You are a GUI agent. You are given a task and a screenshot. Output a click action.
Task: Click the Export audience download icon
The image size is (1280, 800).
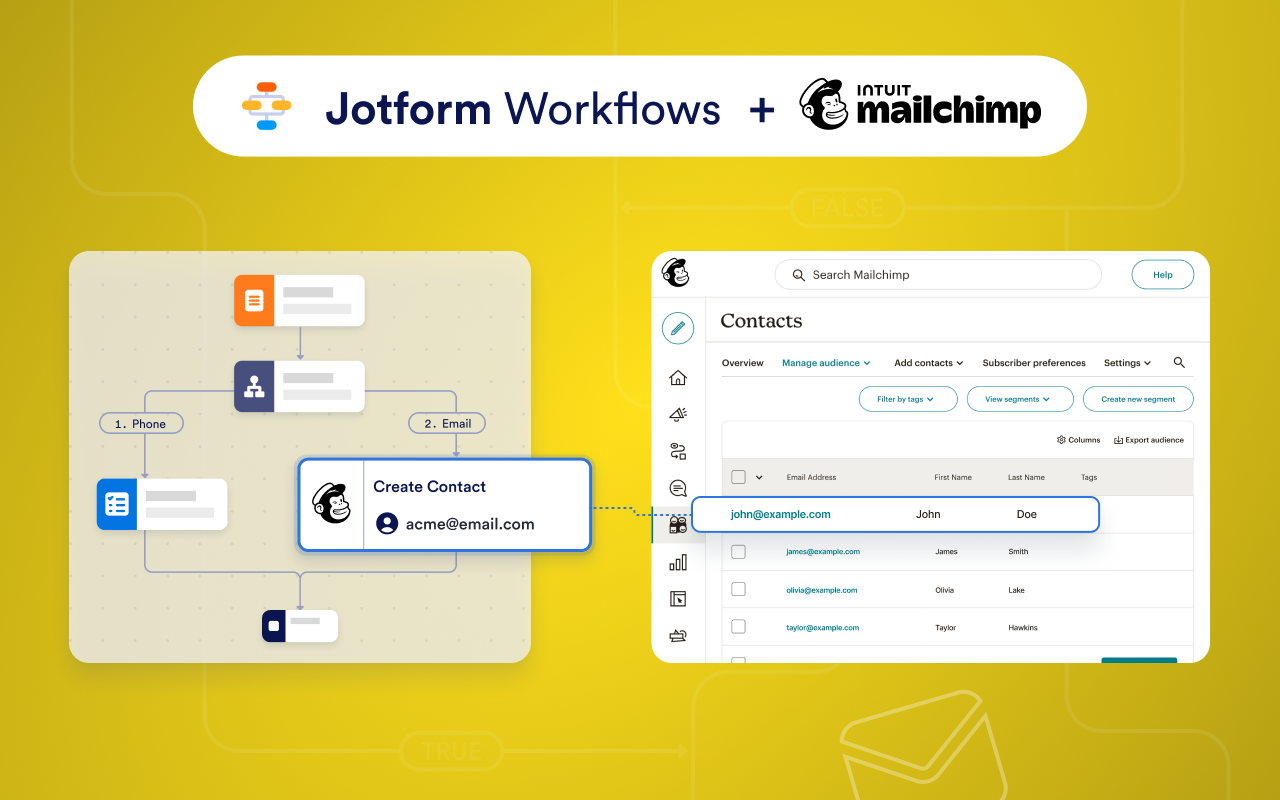[x=1118, y=440]
